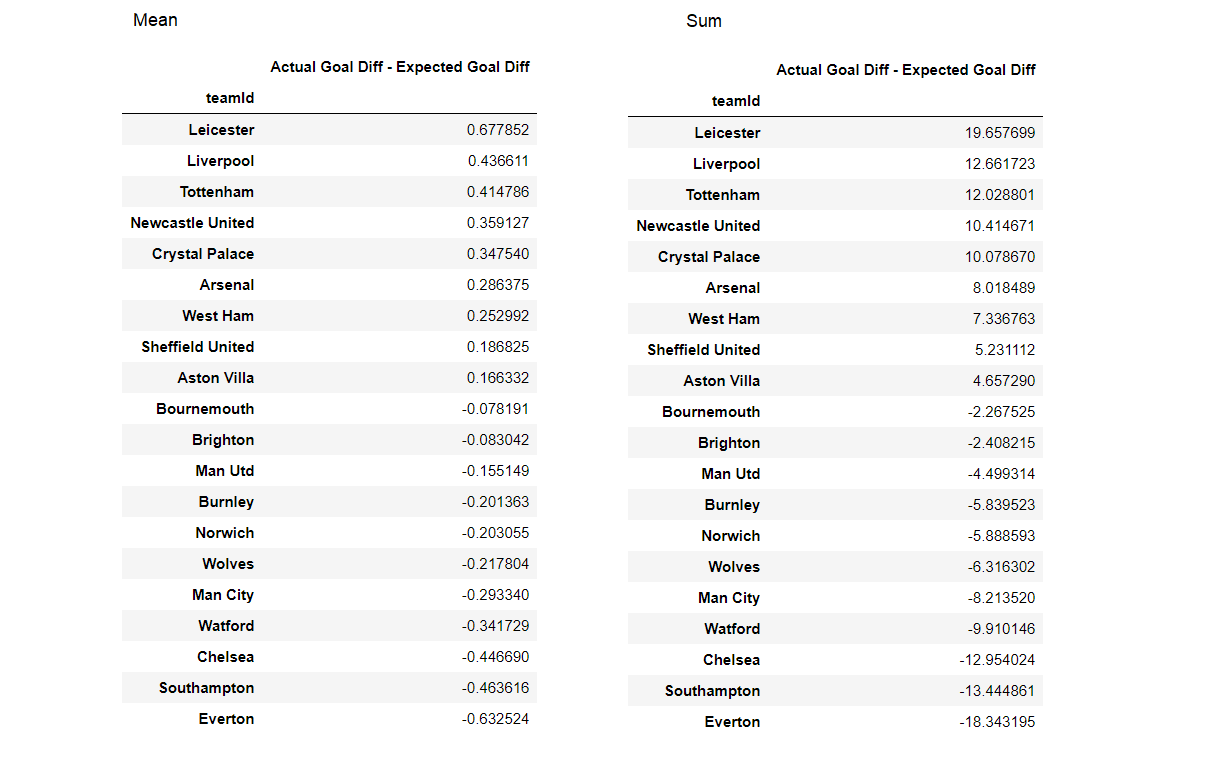Image resolution: width=1212 pixels, height=764 pixels.
Task: Select Man City's mean value -0.293340
Action: click(495, 595)
